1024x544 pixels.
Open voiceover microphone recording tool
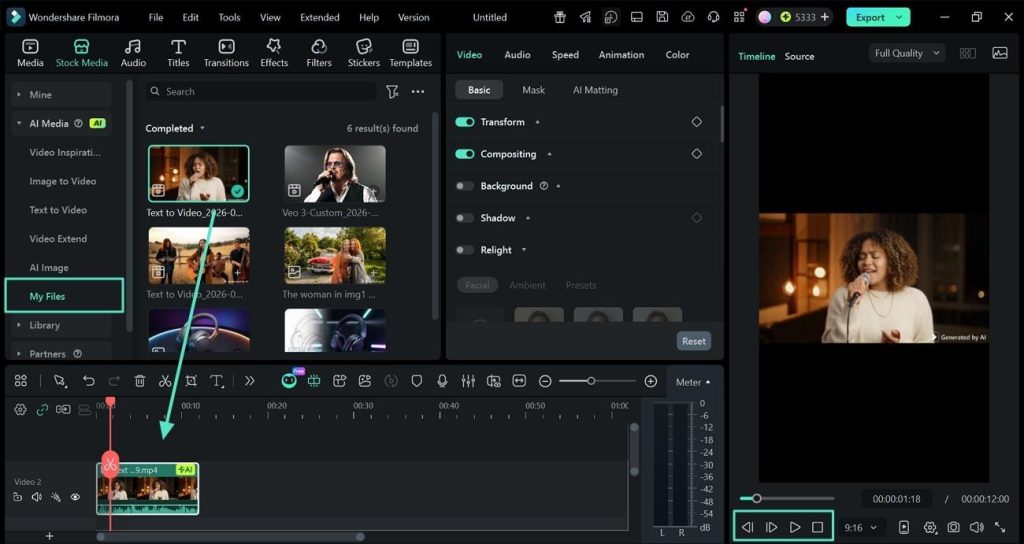(441, 381)
